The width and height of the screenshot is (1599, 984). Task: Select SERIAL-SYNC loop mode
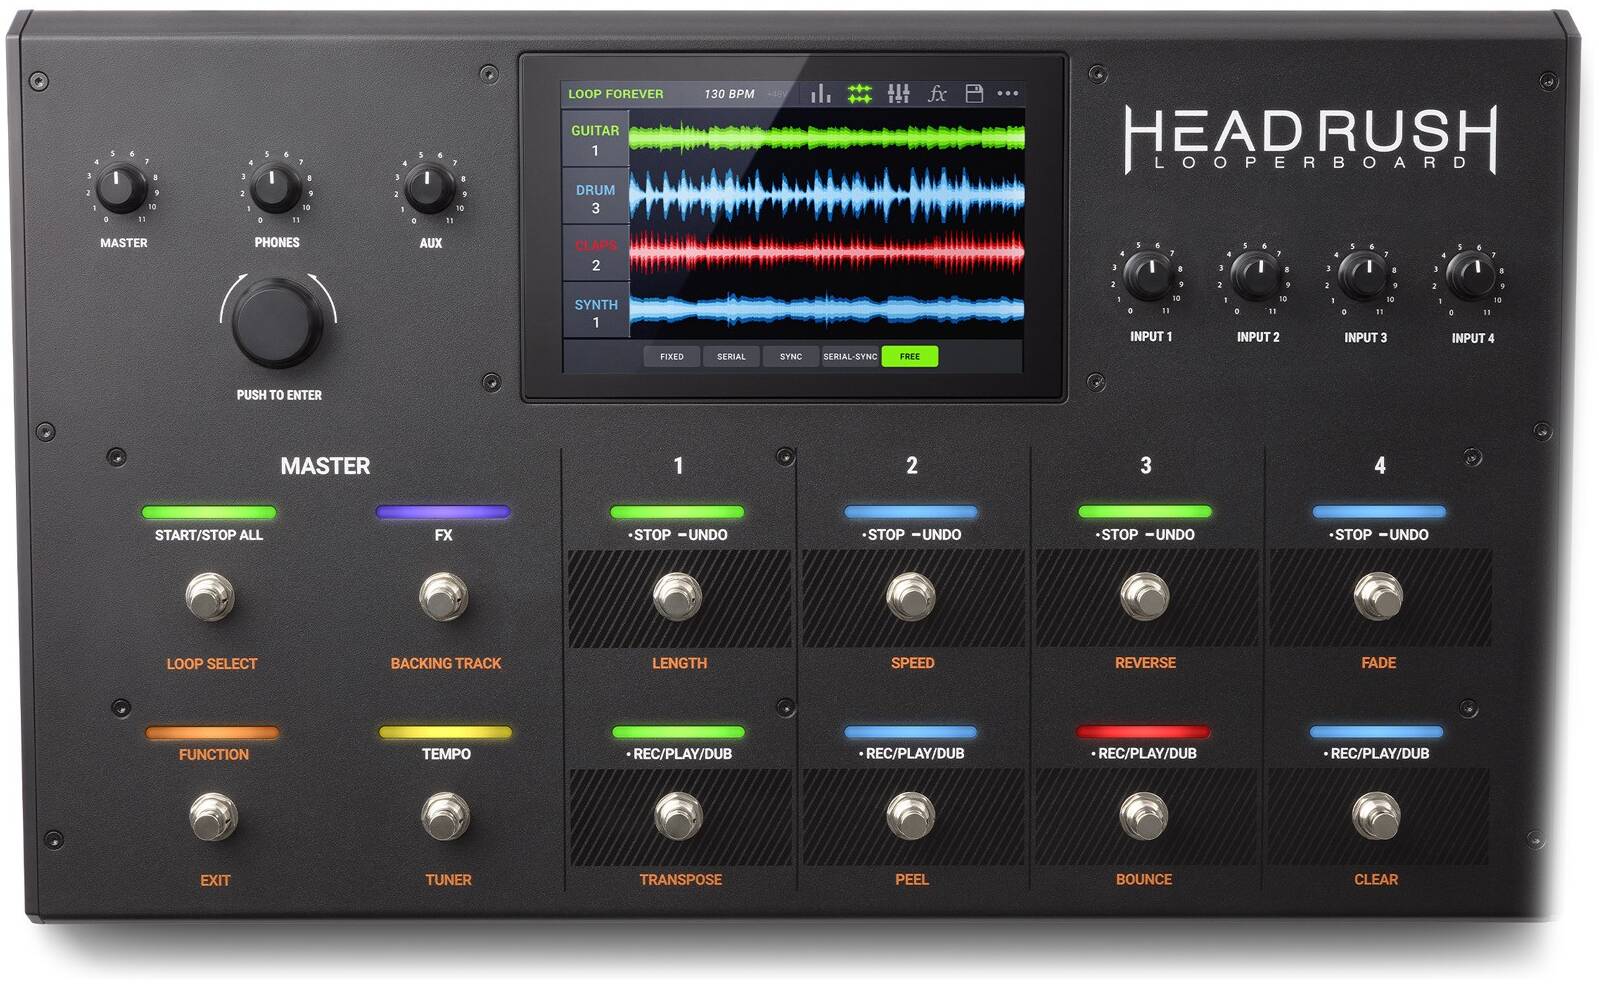[850, 356]
